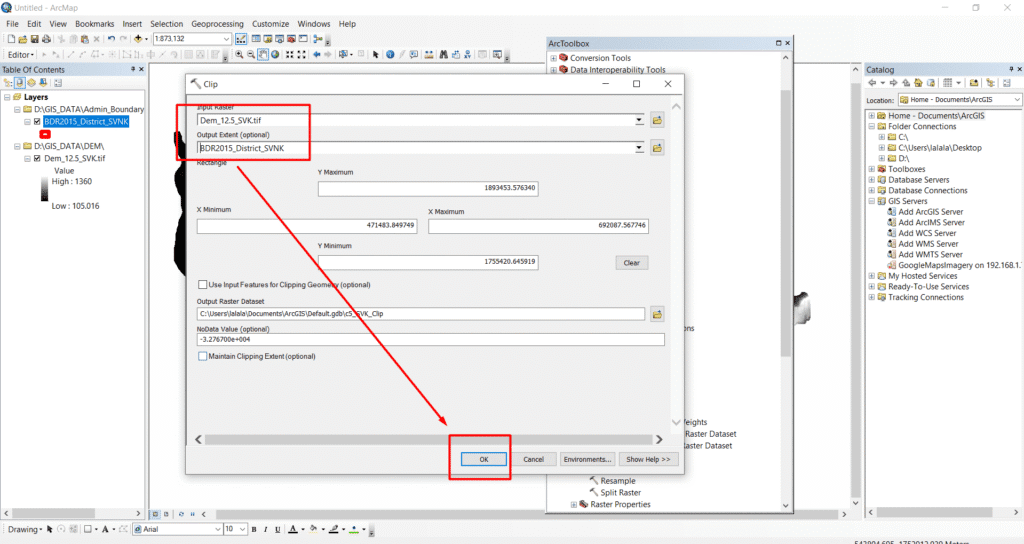Screen dimensions: 1024x544
Task: Toggle Underline text on Drawing toolbar
Action: coord(278,529)
